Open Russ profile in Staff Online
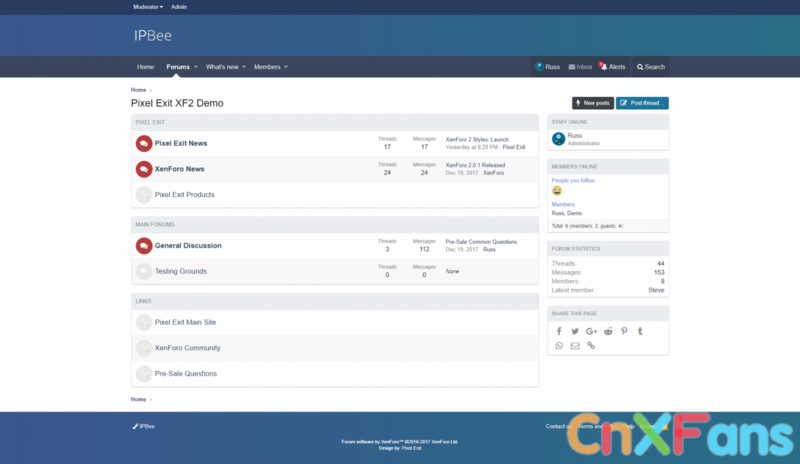The width and height of the screenshot is (800, 464). pyautogui.click(x=574, y=135)
